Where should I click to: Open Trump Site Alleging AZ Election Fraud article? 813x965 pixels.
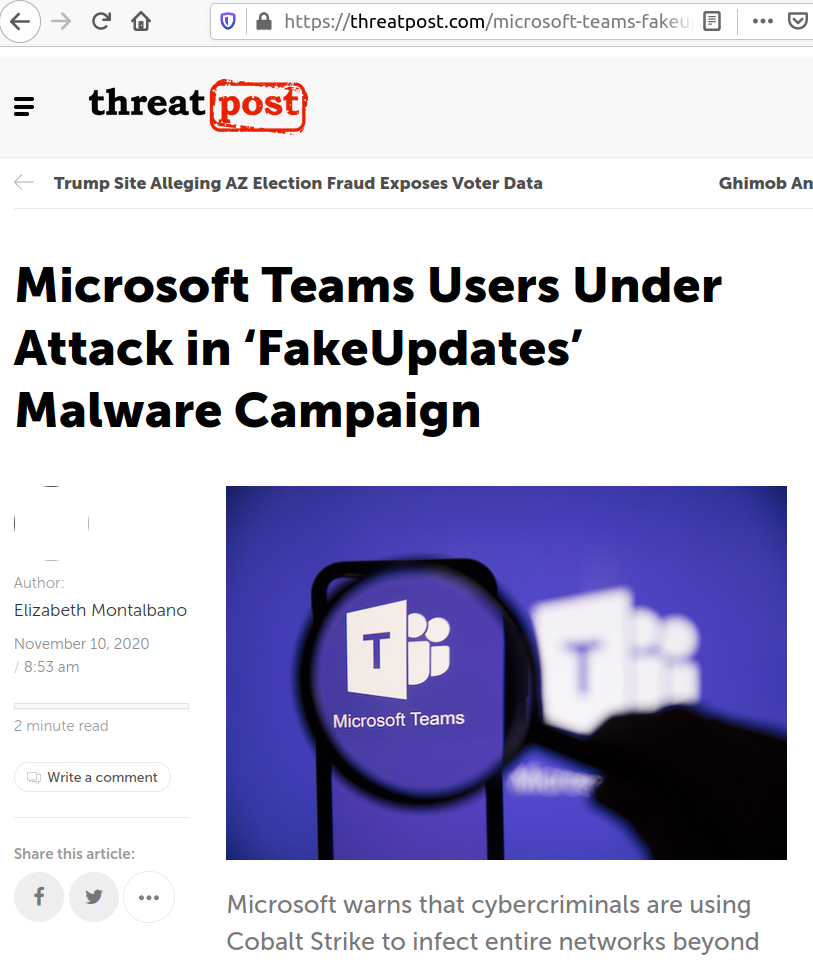coord(298,183)
